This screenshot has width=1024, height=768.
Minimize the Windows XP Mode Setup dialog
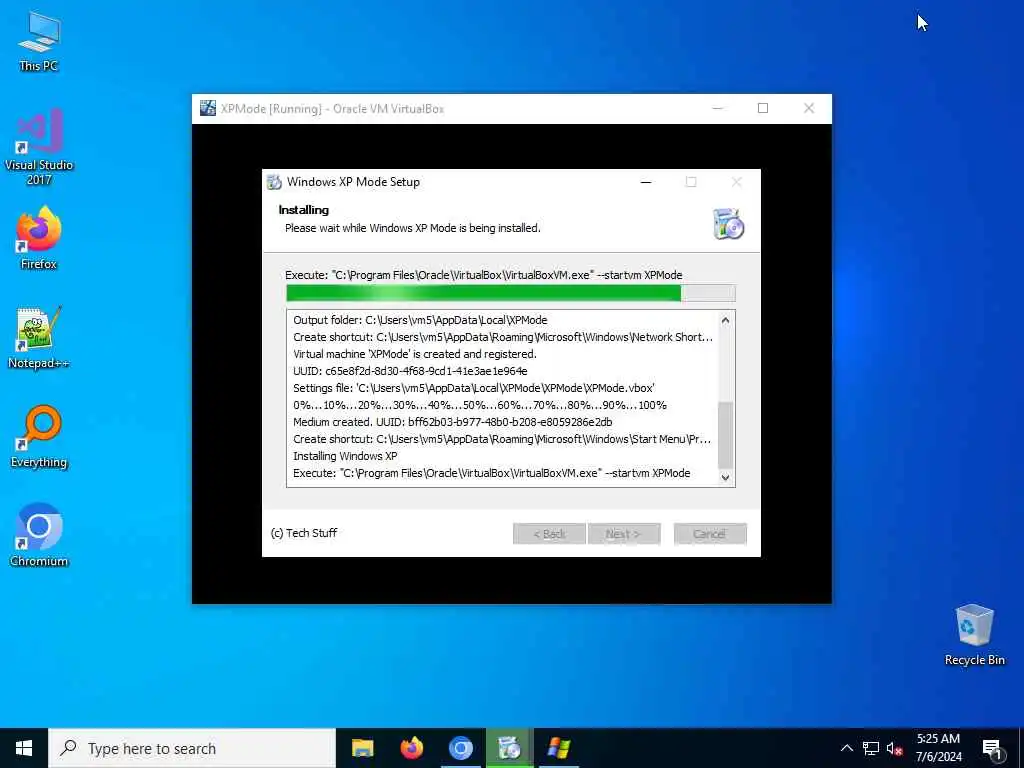(646, 182)
